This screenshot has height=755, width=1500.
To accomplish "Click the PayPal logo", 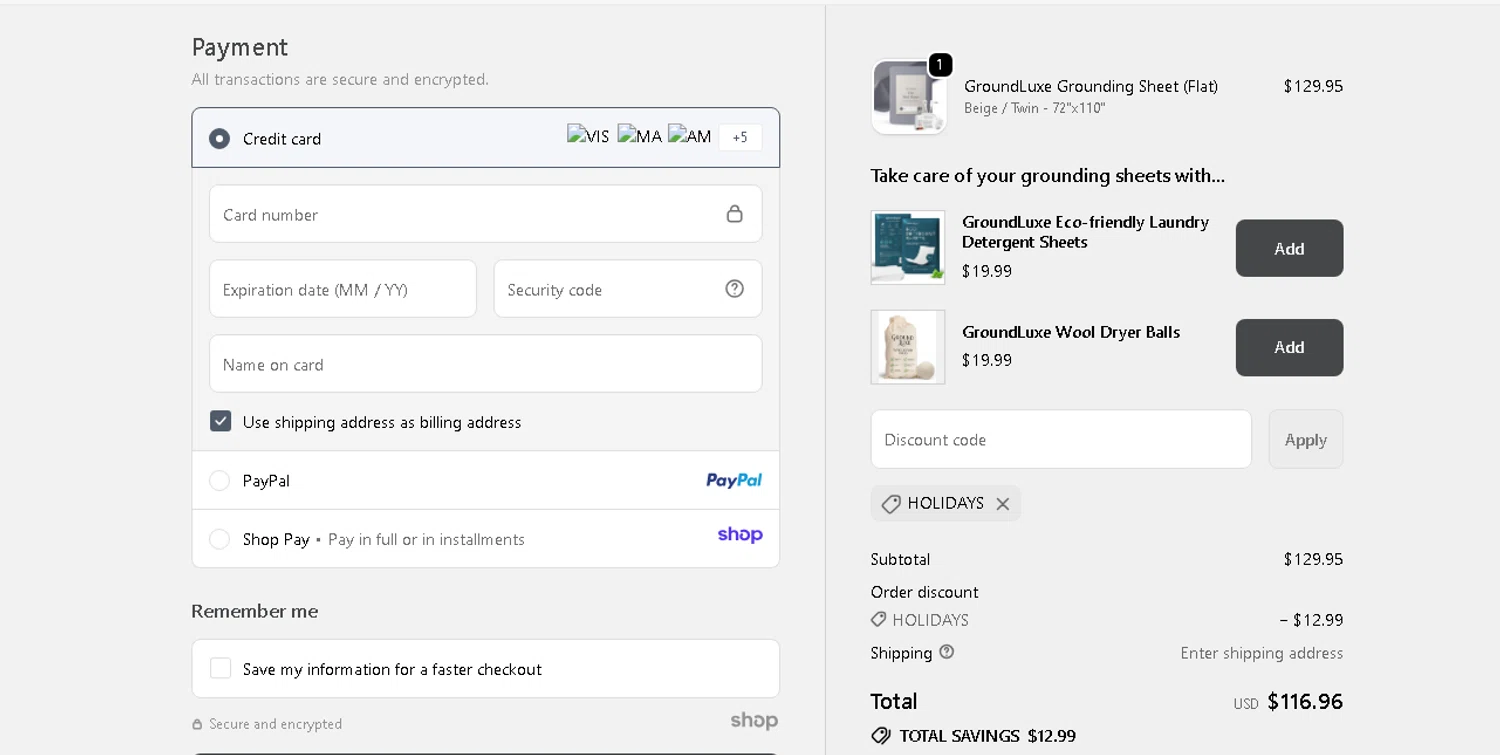I will 734,481.
